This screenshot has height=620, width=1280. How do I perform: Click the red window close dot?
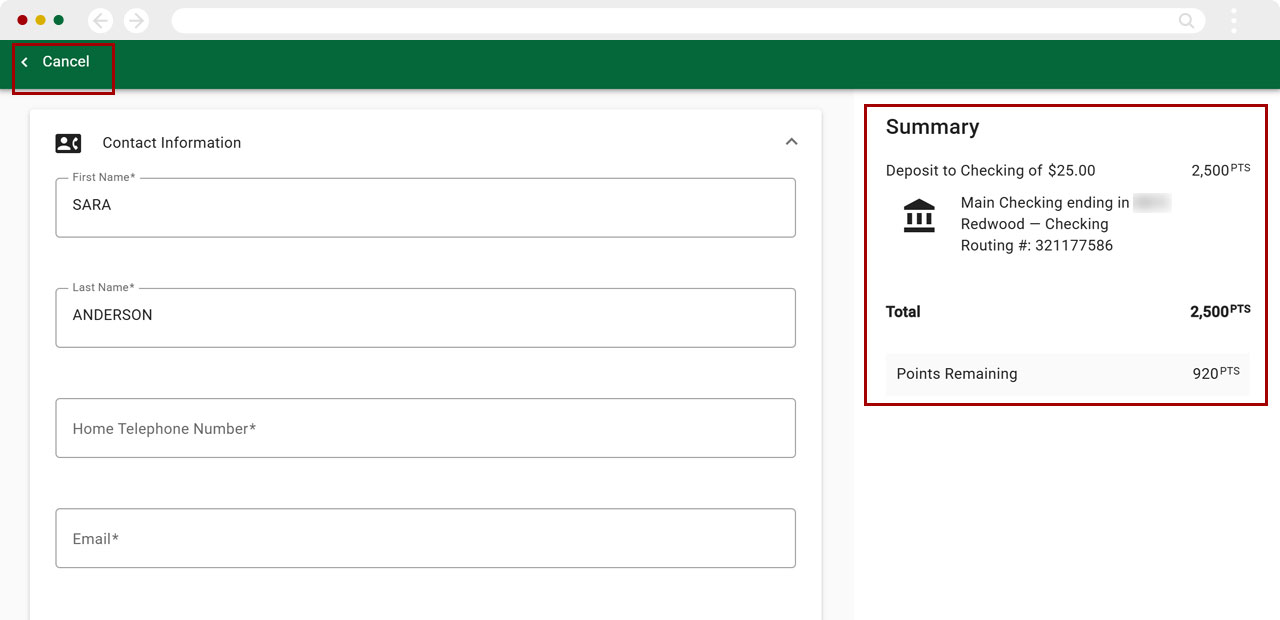(22, 20)
